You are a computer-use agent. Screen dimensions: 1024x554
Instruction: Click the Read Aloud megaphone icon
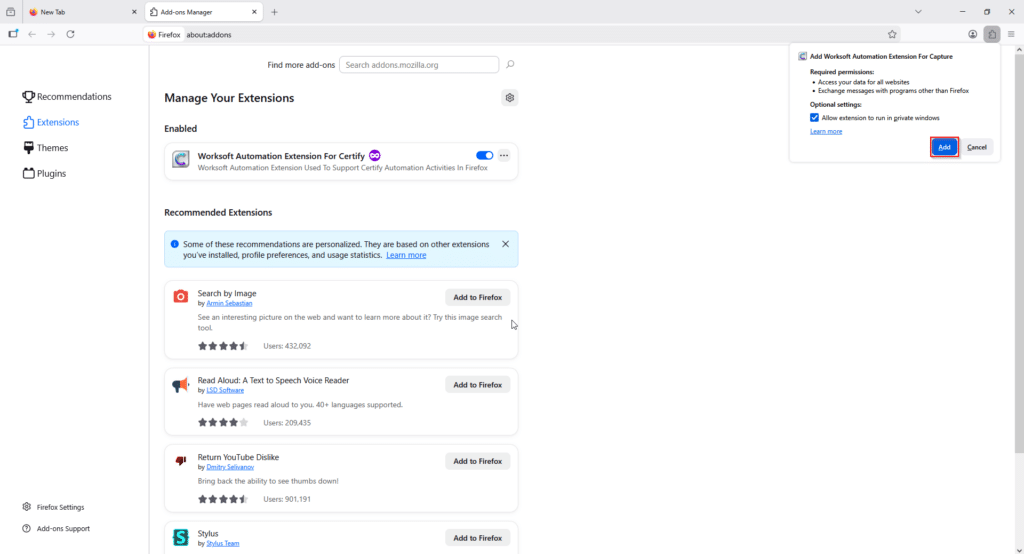[x=181, y=384]
